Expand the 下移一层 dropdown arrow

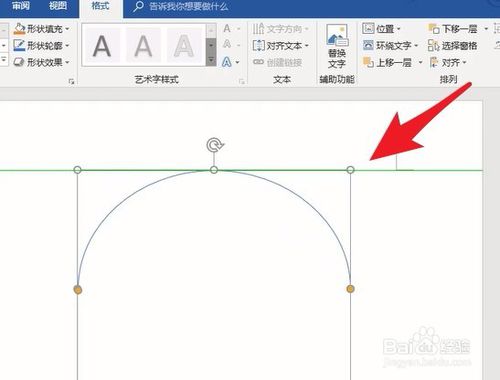point(486,29)
